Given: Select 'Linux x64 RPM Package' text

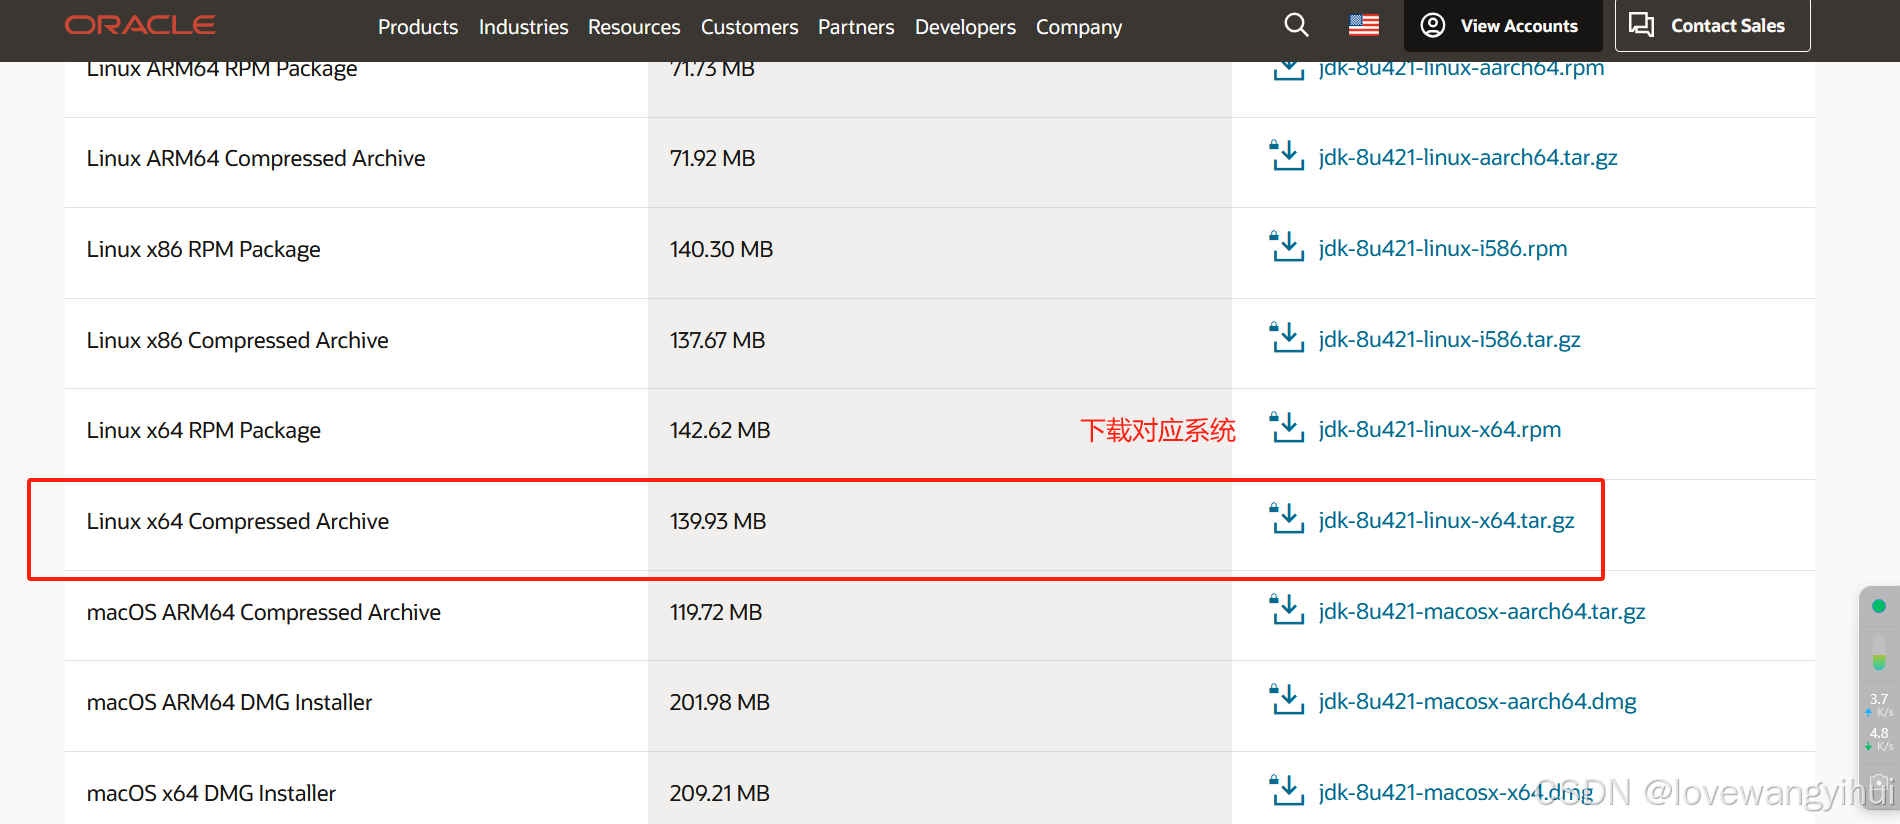Looking at the screenshot, I should pyautogui.click(x=204, y=430).
